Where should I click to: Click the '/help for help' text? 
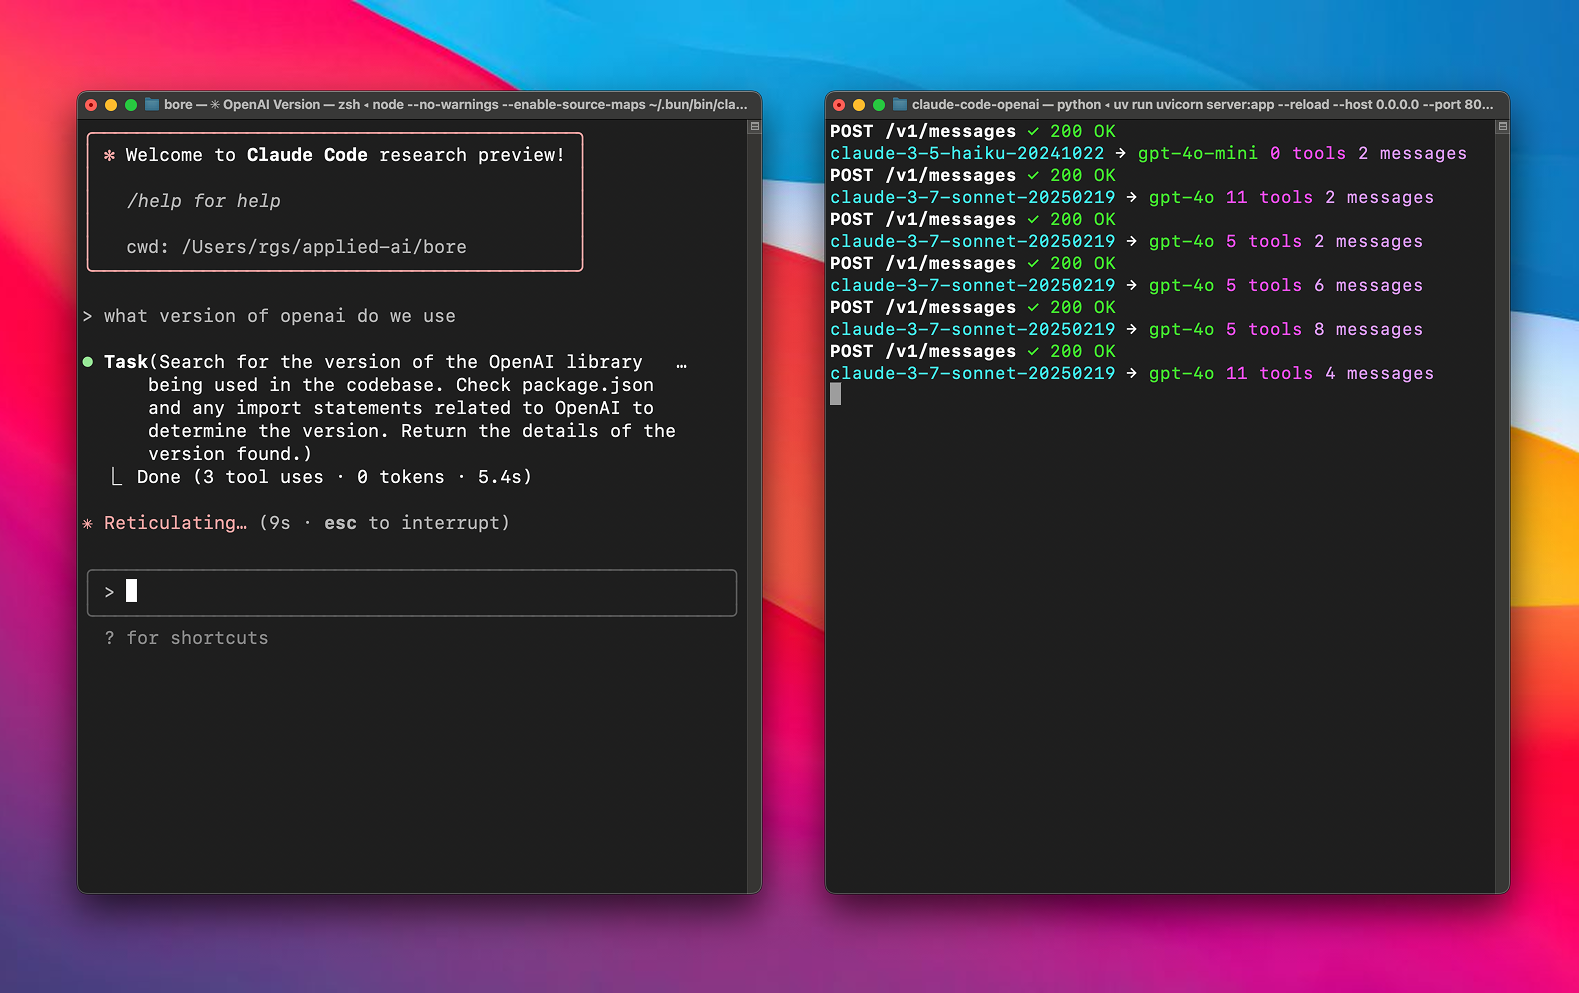(x=203, y=201)
